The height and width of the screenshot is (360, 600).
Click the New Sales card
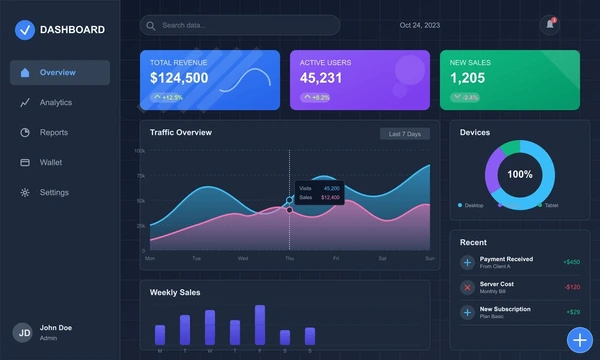click(x=510, y=80)
